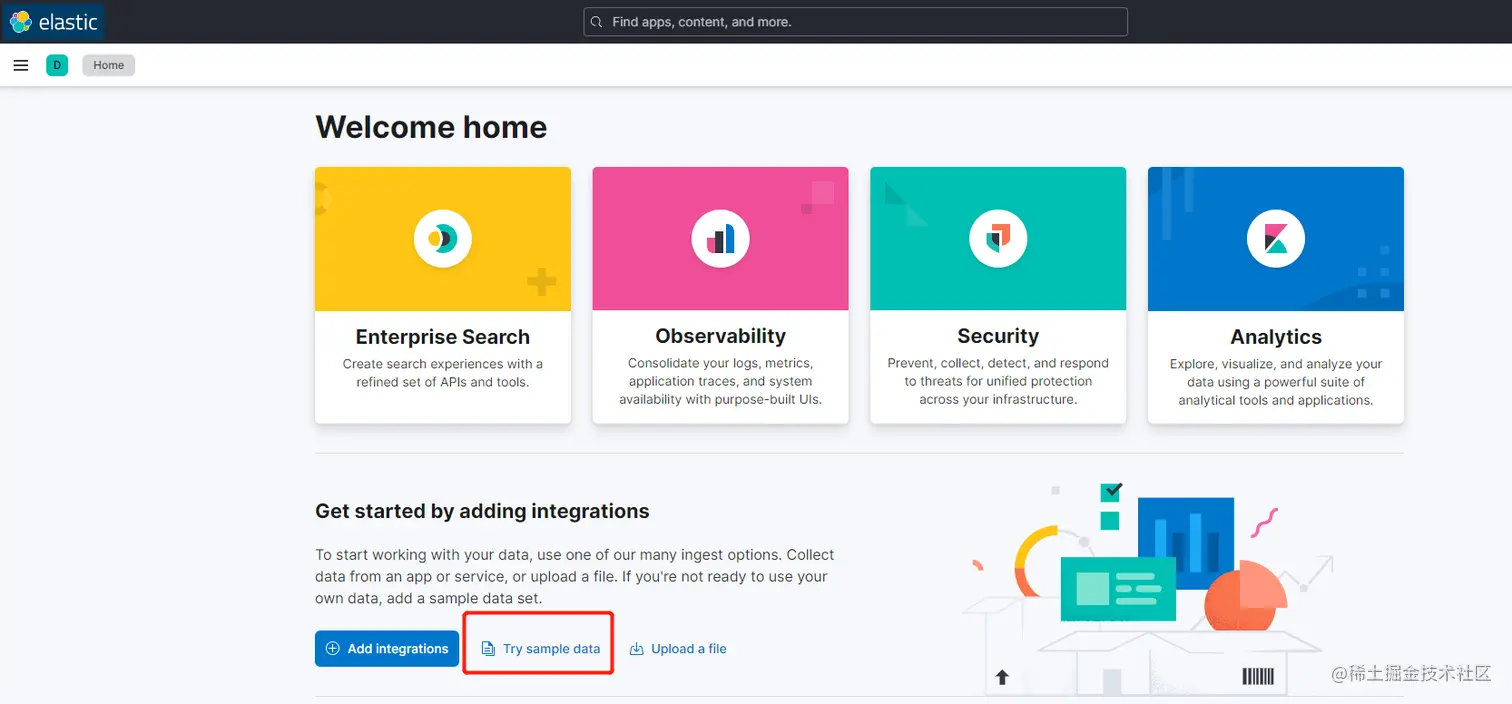Click the Enterprise Search description text
The height and width of the screenshot is (704, 1512).
pos(443,373)
